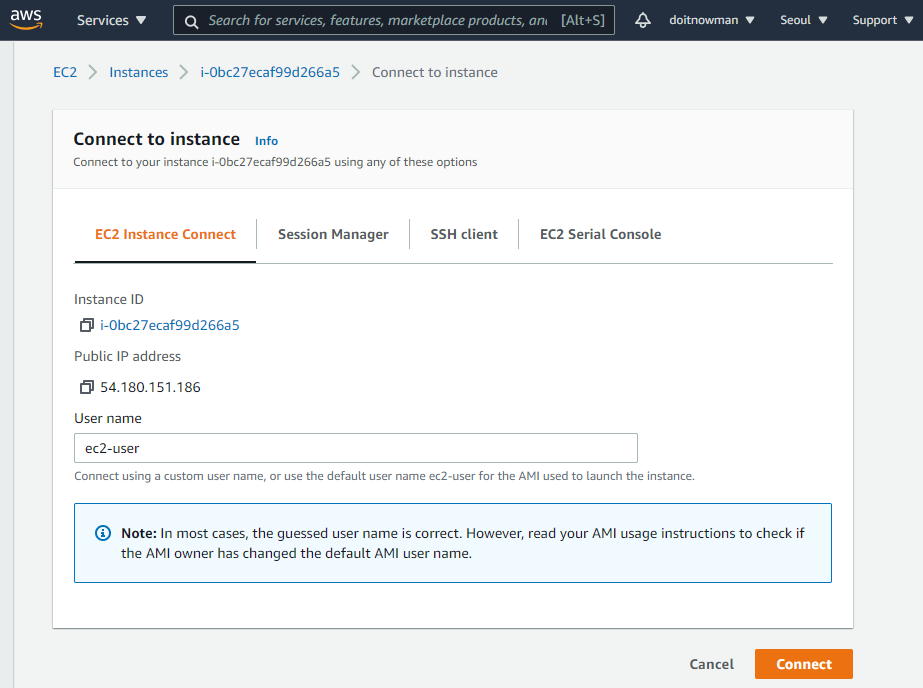Go to Instances breadcrumb

(x=138, y=72)
